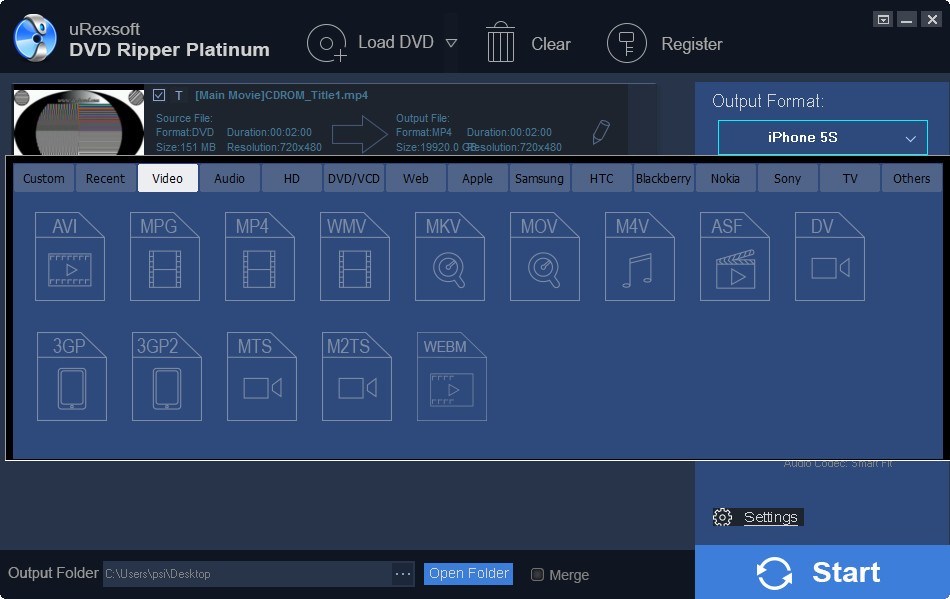Click the Clear trash can icon
This screenshot has width=950, height=599.
[500, 42]
